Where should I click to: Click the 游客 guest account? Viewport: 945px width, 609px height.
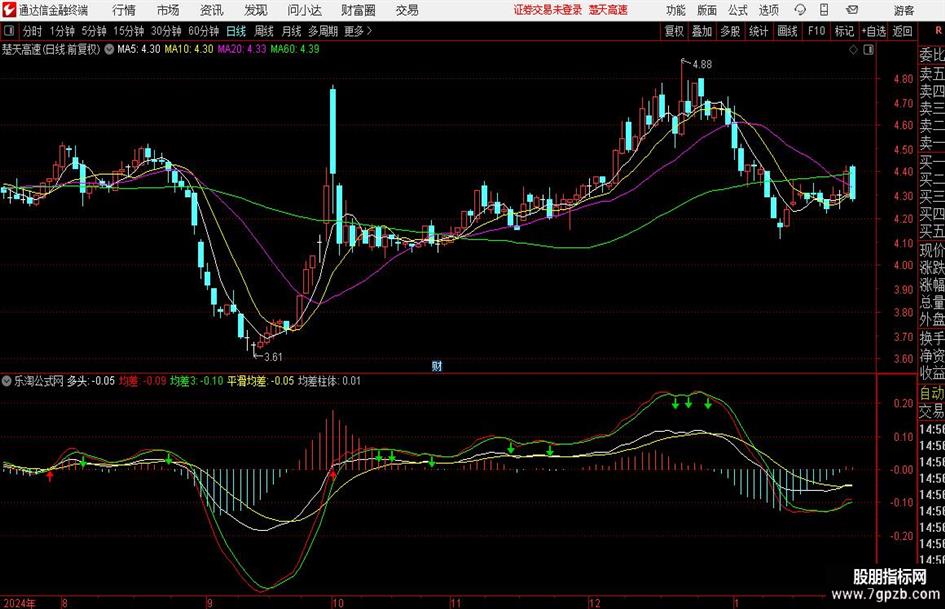[903, 10]
